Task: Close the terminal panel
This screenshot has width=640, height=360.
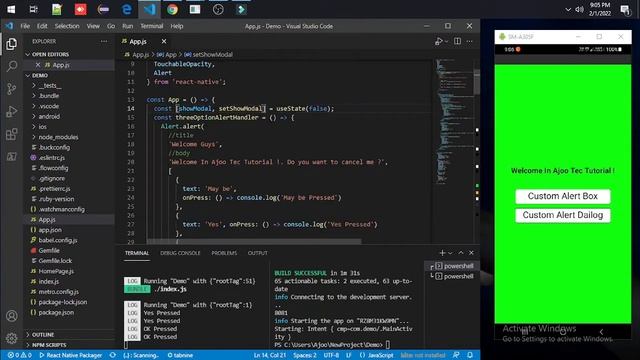Action: click(471, 253)
